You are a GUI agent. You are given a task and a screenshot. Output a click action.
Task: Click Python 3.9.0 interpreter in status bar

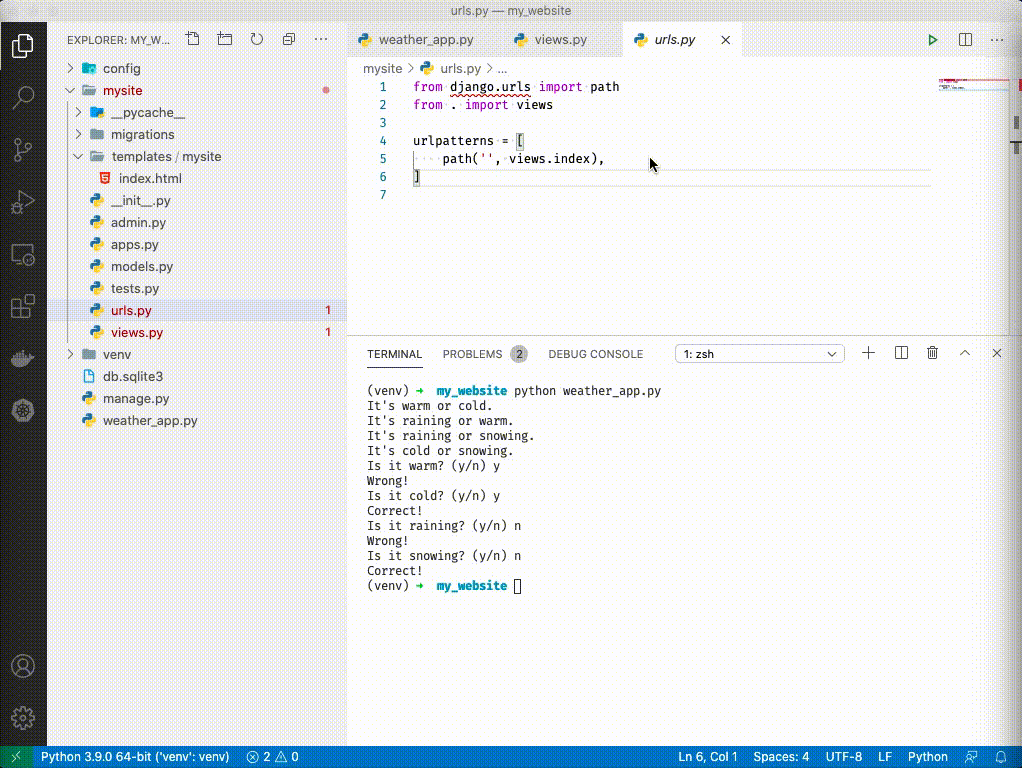tap(135, 757)
